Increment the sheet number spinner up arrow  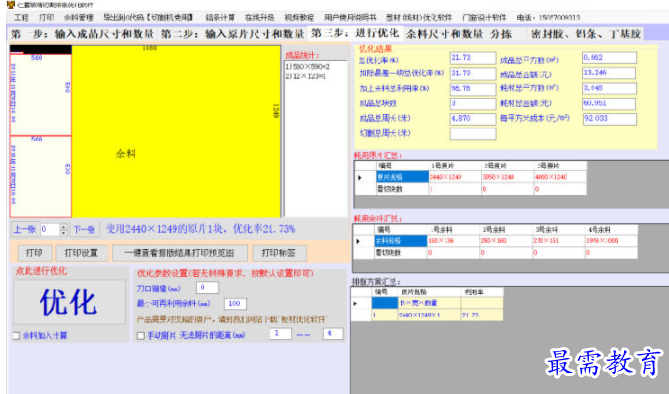[64, 226]
